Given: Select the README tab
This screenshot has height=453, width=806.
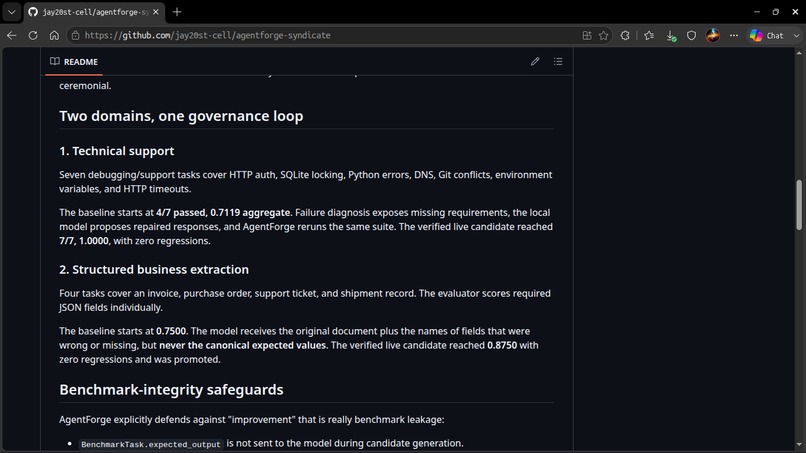Looking at the screenshot, I should (74, 62).
